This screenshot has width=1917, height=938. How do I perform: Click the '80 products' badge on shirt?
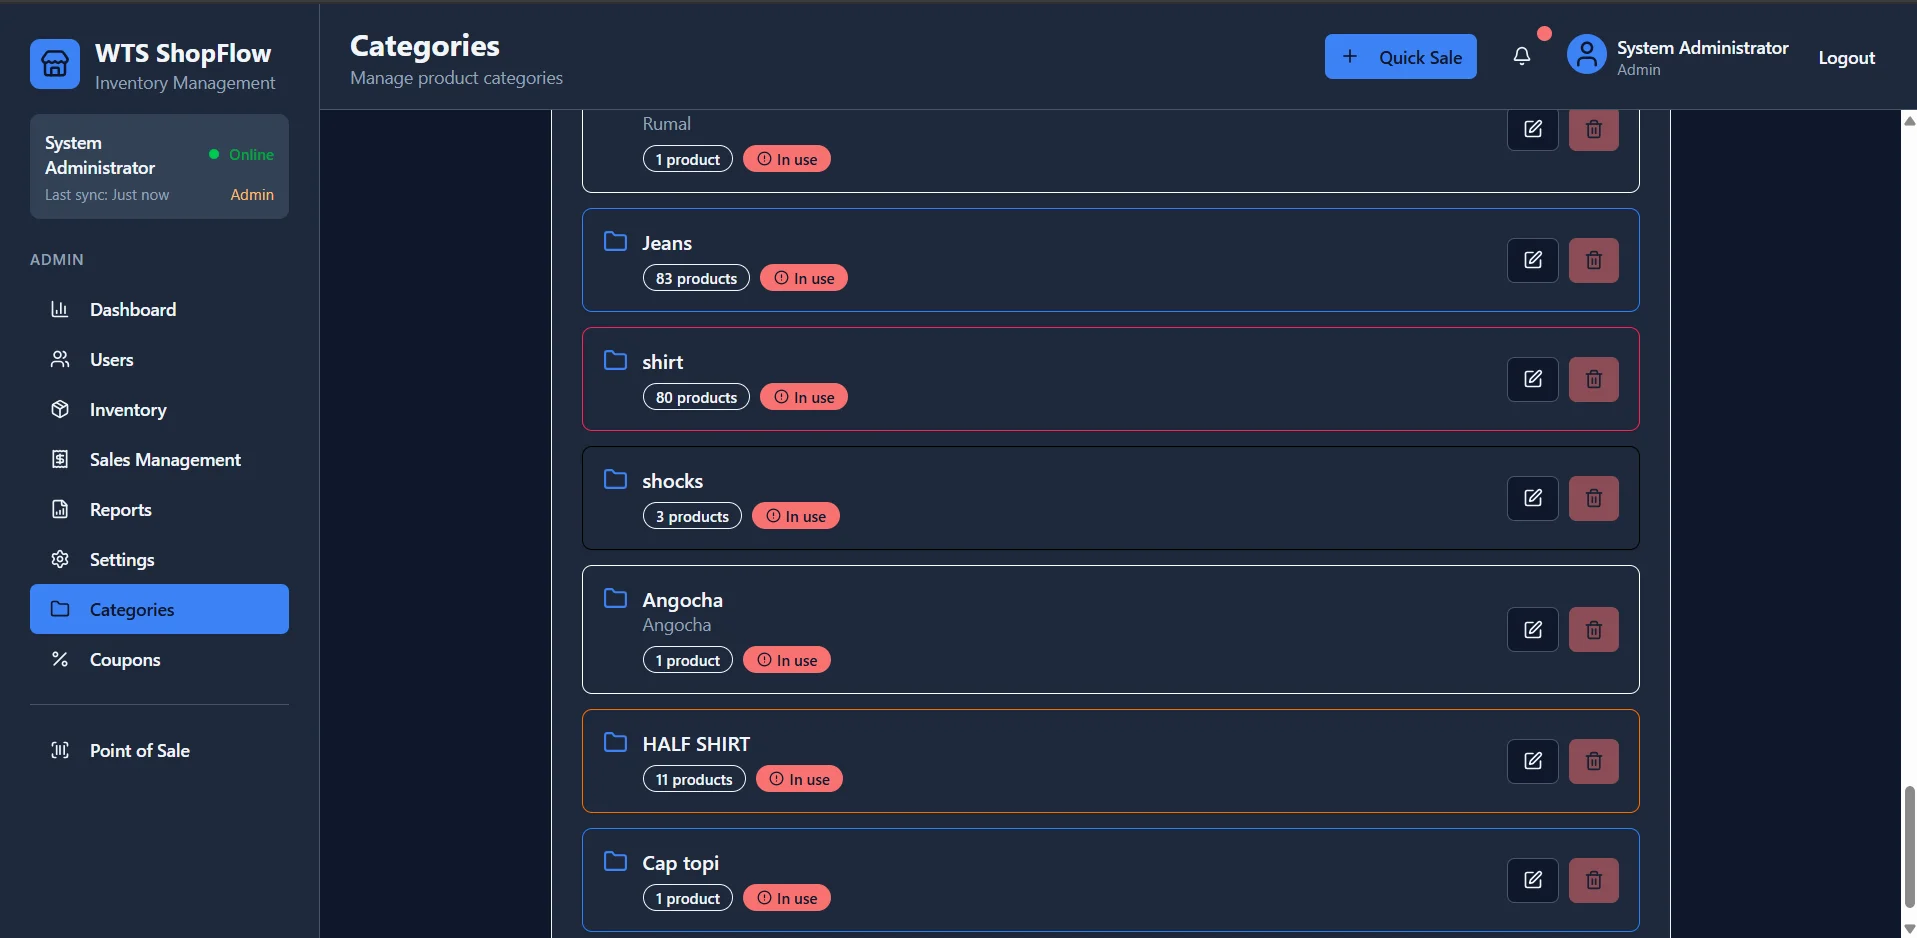[696, 397]
